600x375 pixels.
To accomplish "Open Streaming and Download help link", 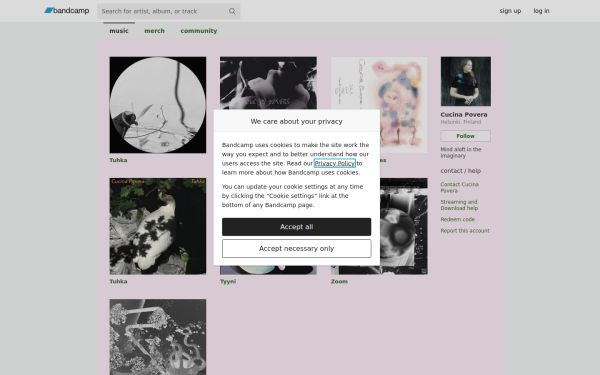I will (459, 205).
